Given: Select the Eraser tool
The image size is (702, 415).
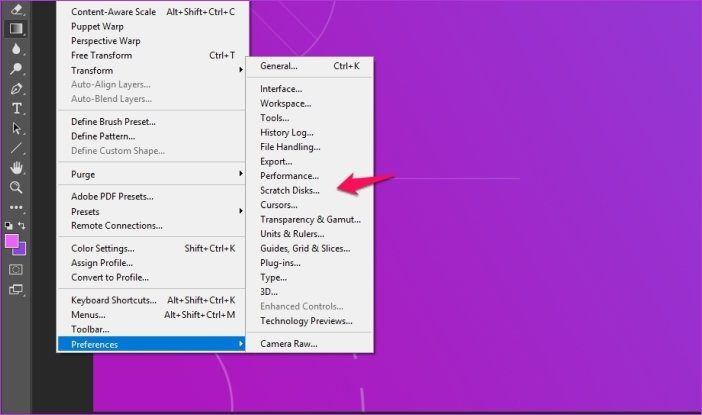Looking at the screenshot, I should pyautogui.click(x=16, y=9).
